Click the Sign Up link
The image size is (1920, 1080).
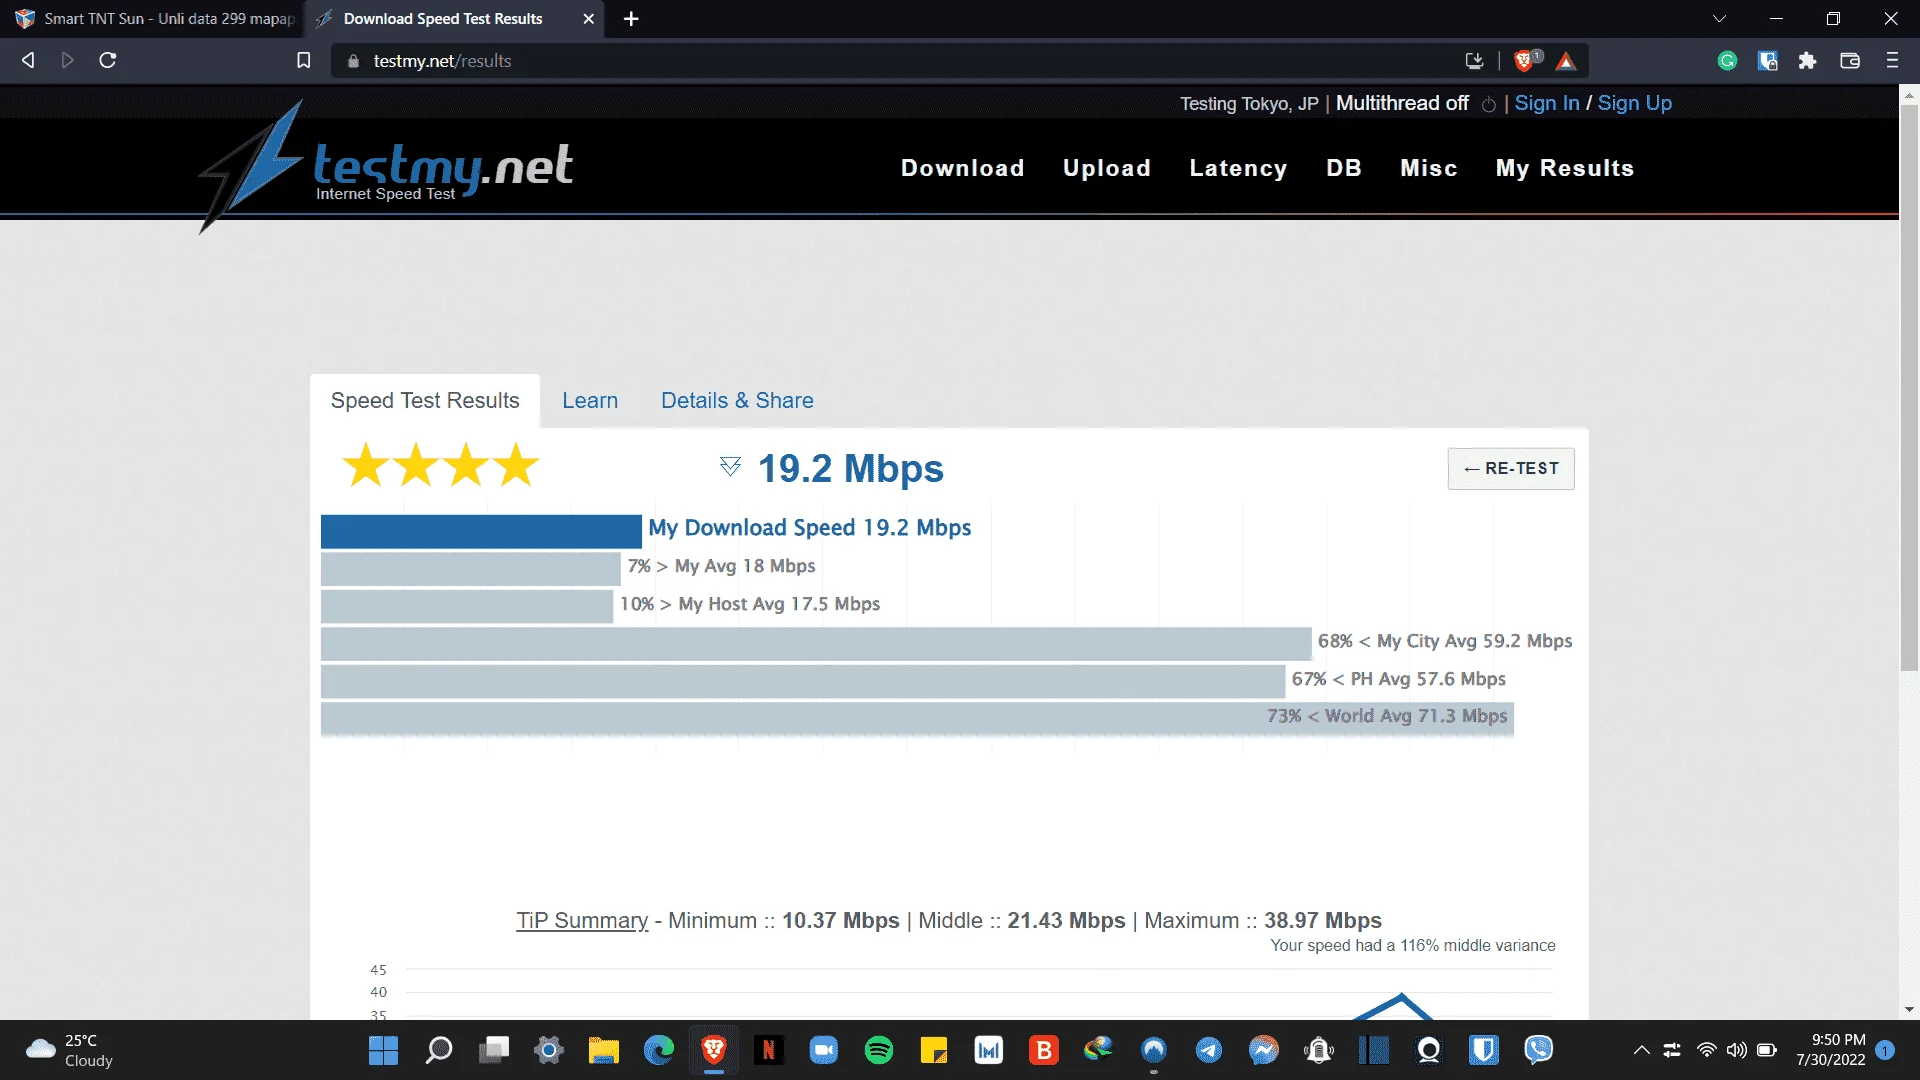coord(1634,103)
